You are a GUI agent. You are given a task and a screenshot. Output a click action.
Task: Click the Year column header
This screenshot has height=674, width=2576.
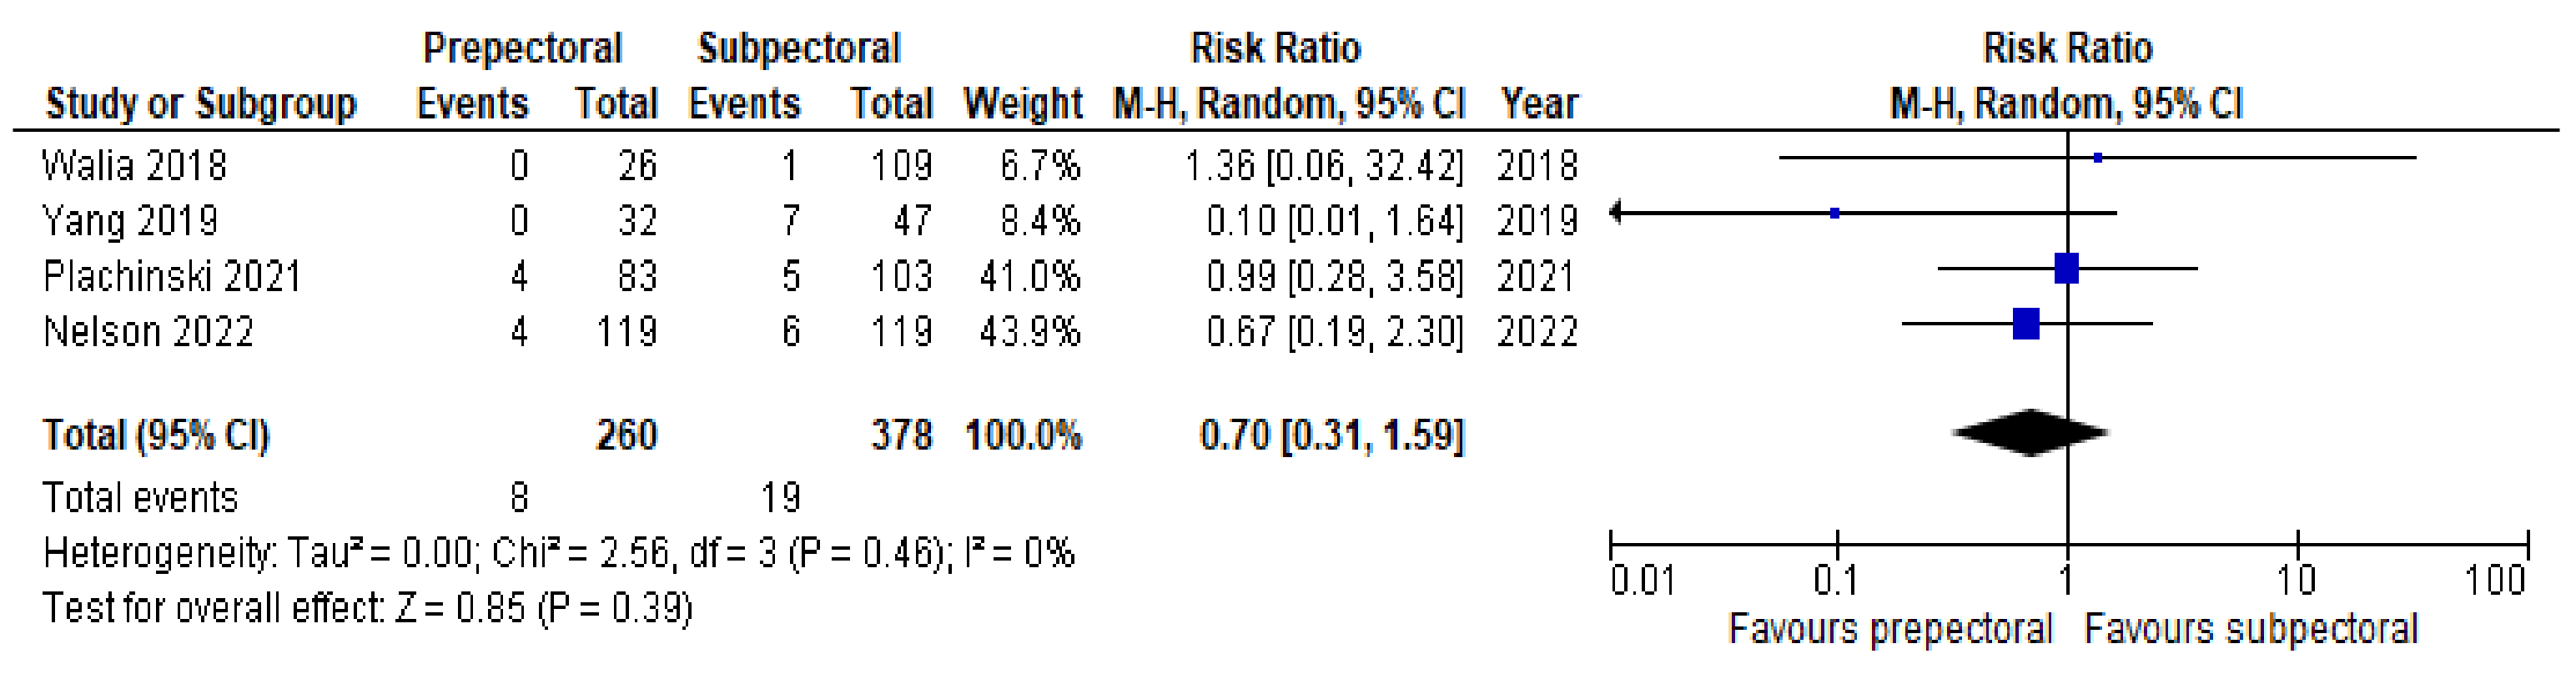coord(1538,104)
